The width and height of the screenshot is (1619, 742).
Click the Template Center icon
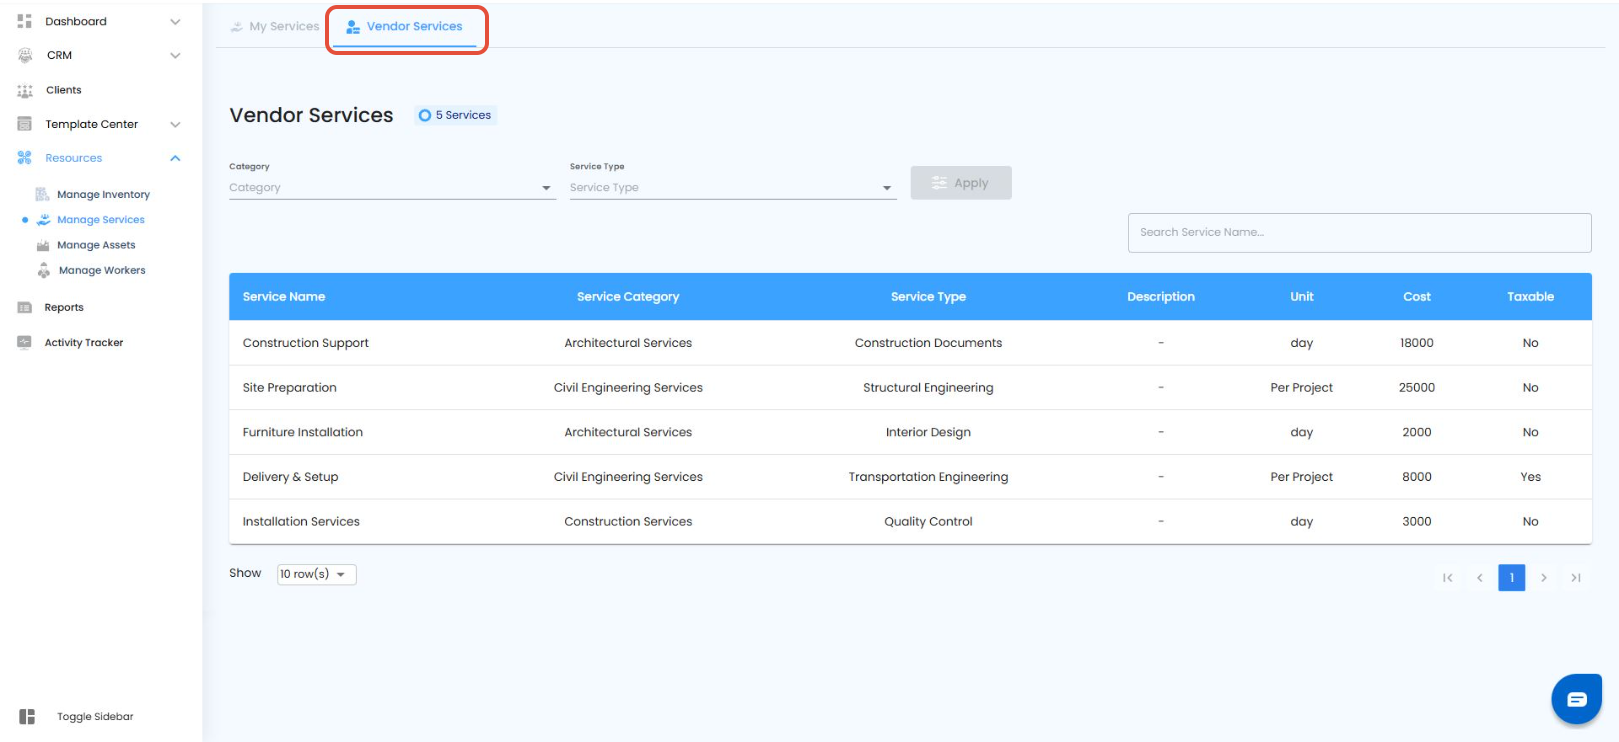[x=25, y=124]
